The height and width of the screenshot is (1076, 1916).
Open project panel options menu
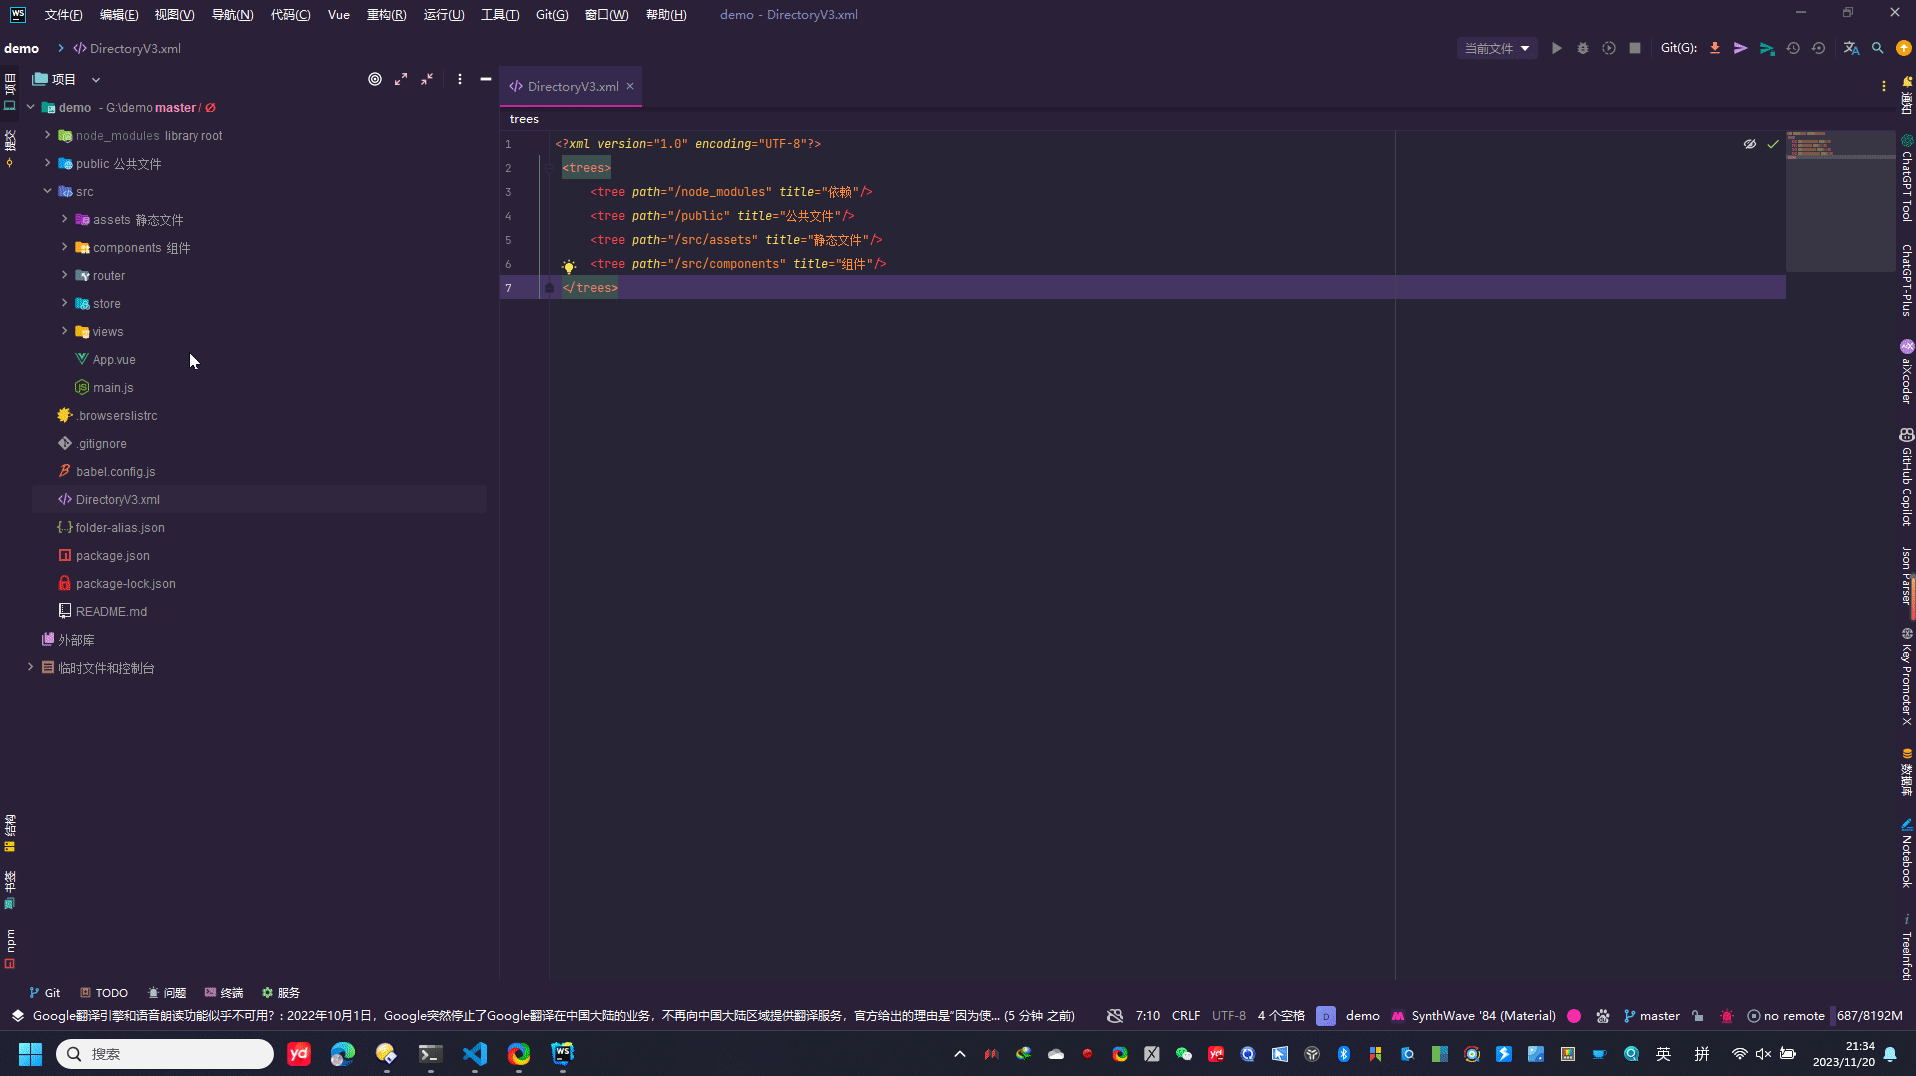tap(460, 79)
